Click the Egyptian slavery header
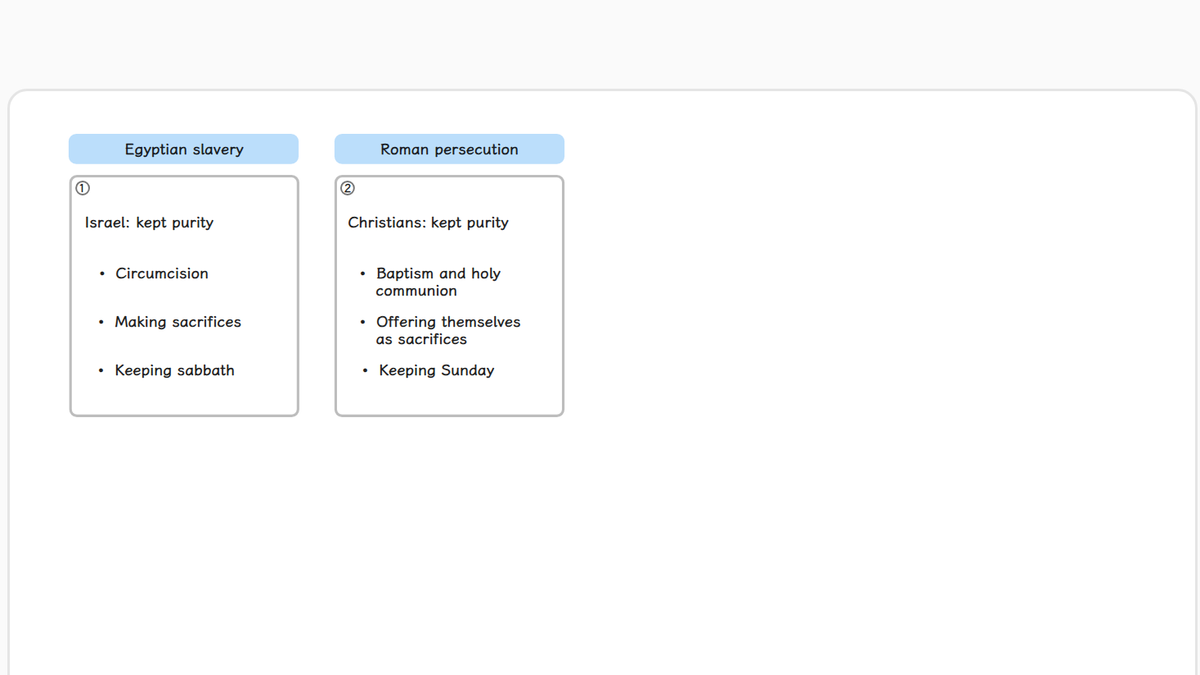The image size is (1200, 675). tap(184, 149)
